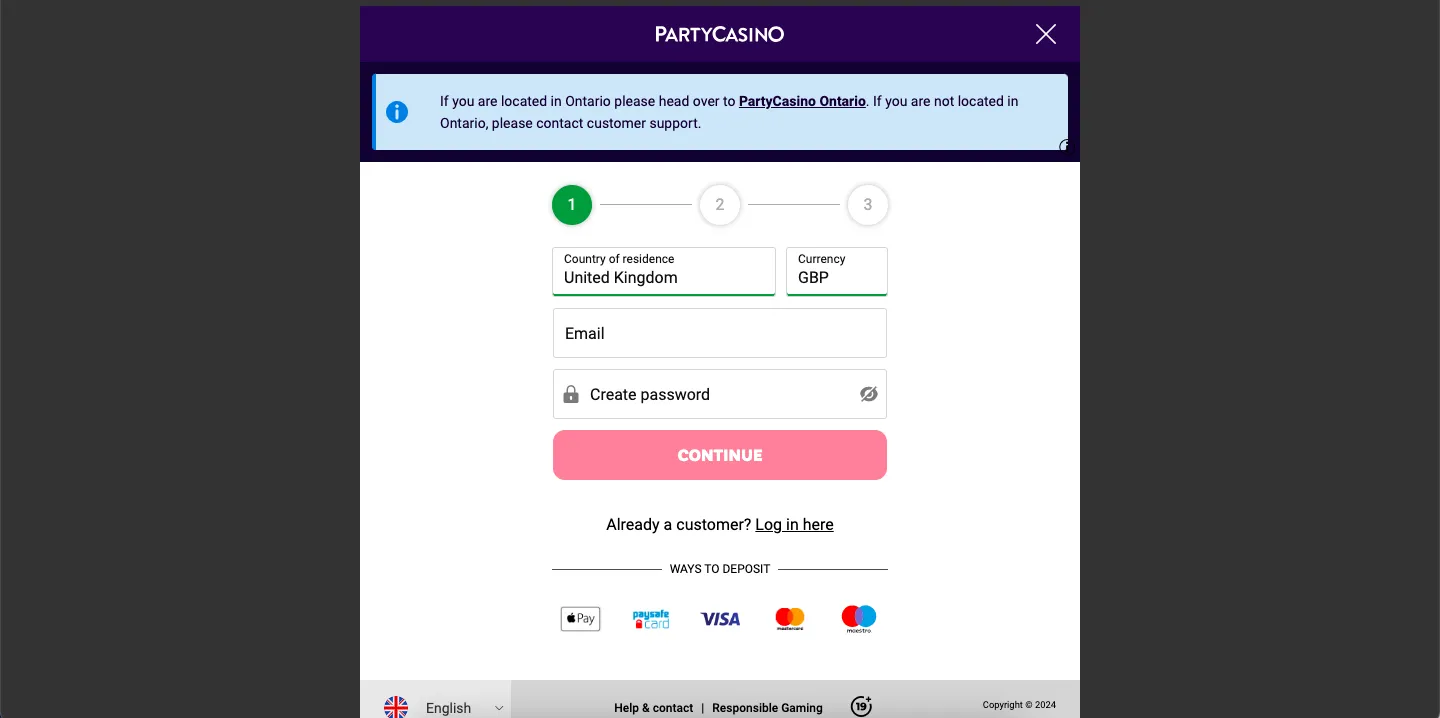Open the Country of residence dropdown
The height and width of the screenshot is (718, 1440).
[x=664, y=271]
